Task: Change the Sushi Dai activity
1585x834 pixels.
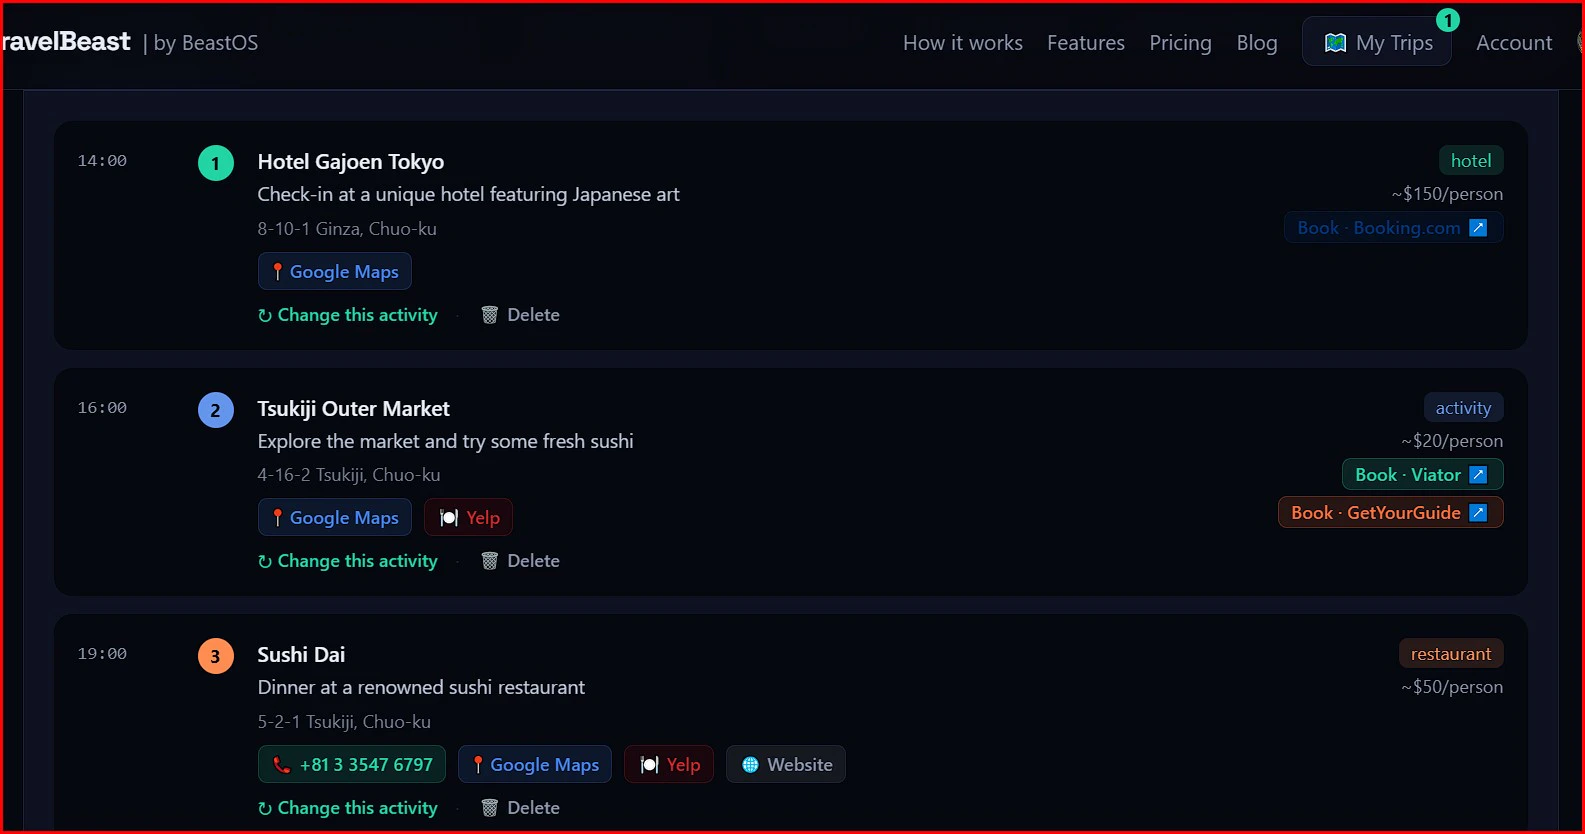Action: tap(348, 808)
